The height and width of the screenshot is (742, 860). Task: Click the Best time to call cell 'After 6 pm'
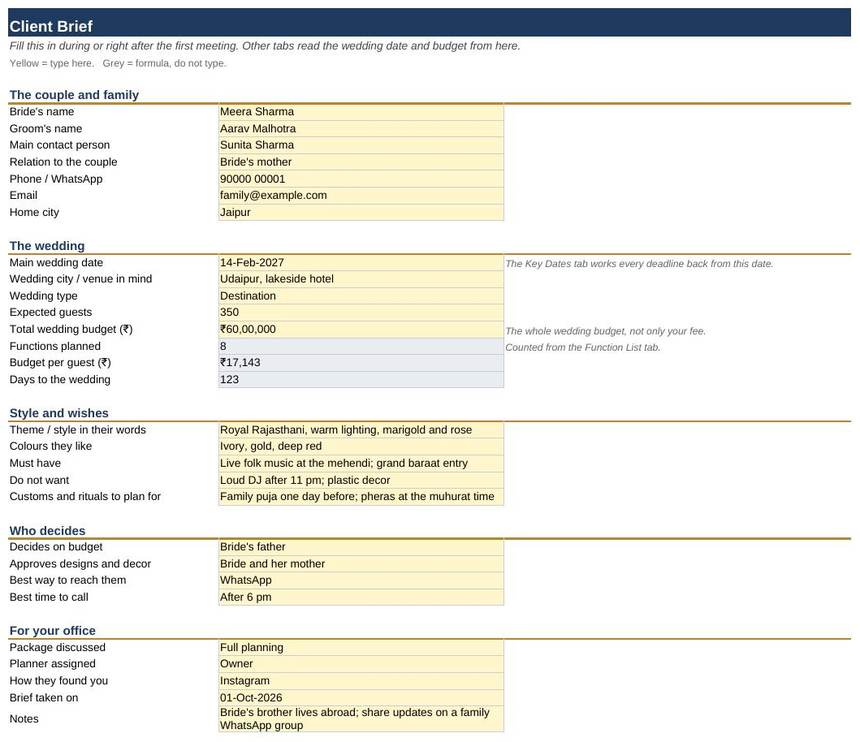click(x=361, y=597)
